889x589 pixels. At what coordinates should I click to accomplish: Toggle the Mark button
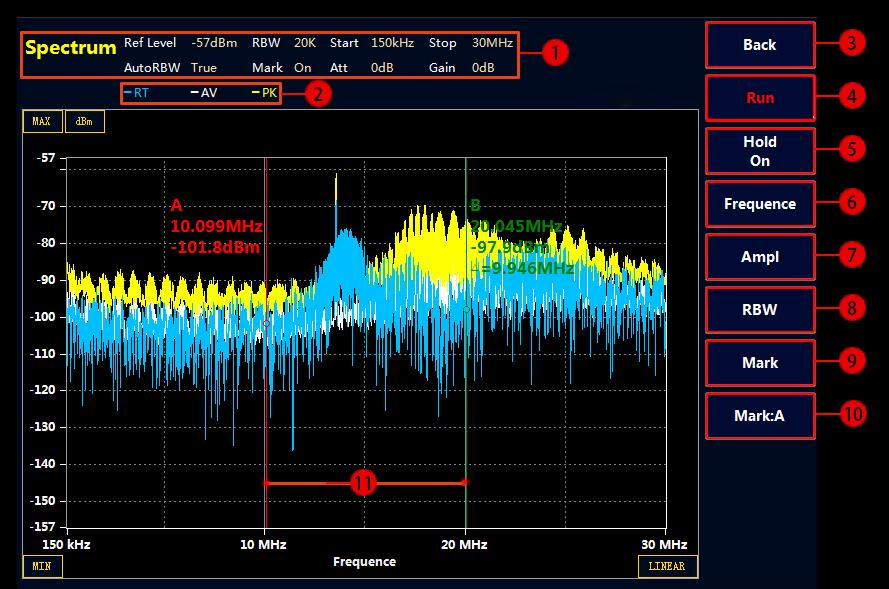click(759, 363)
